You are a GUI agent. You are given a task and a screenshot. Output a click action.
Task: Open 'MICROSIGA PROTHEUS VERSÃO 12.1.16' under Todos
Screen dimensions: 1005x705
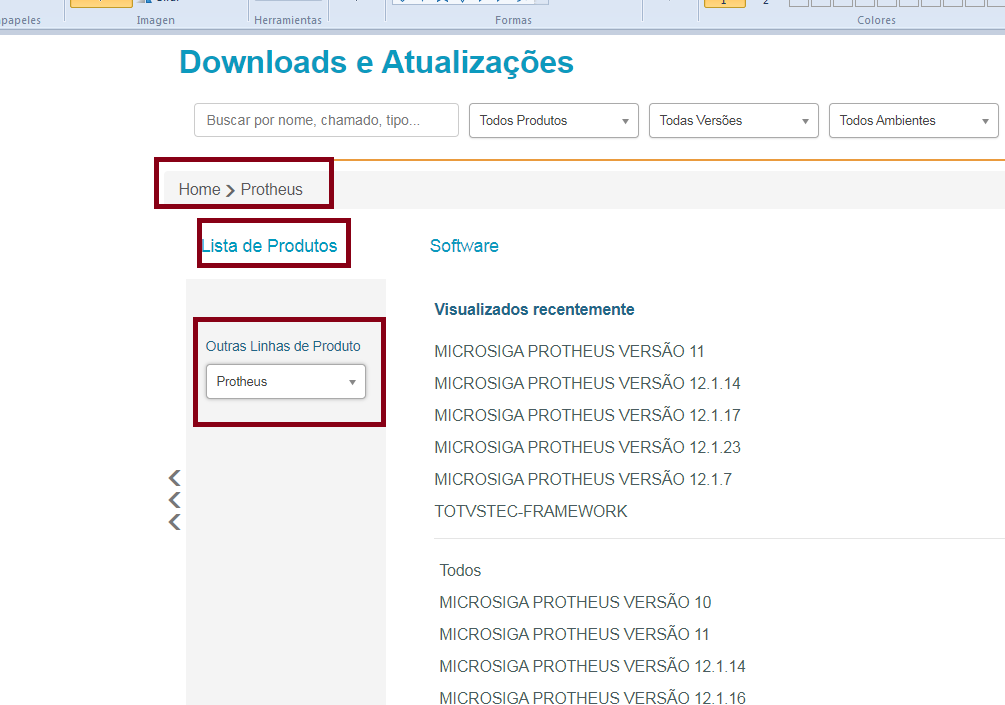point(592,697)
